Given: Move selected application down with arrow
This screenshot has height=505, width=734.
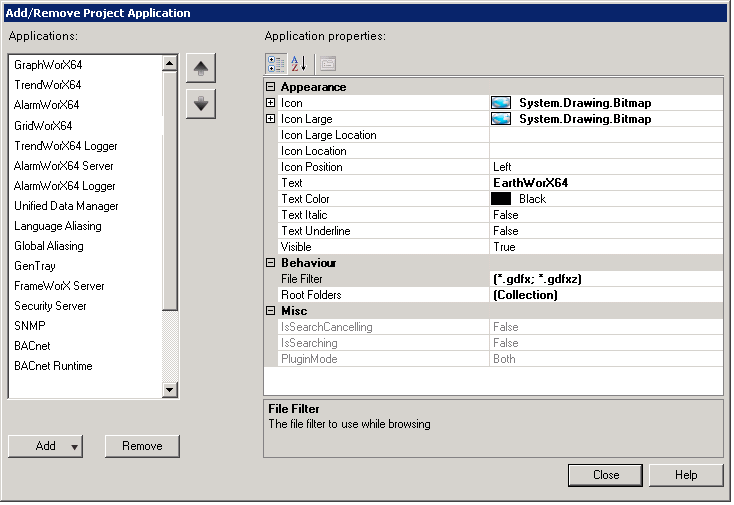Looking at the screenshot, I should click(201, 103).
